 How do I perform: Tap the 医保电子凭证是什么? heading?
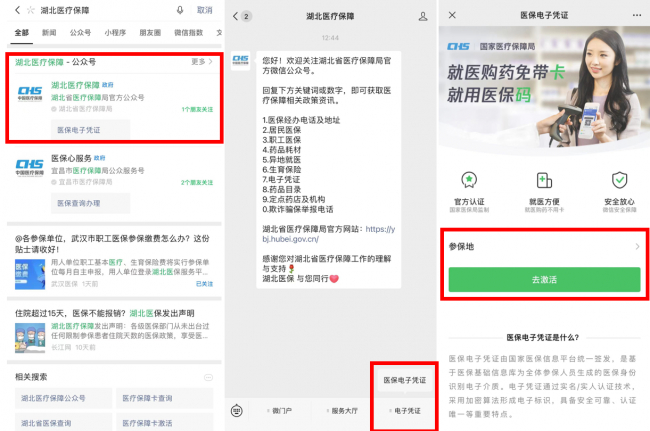pos(543,337)
